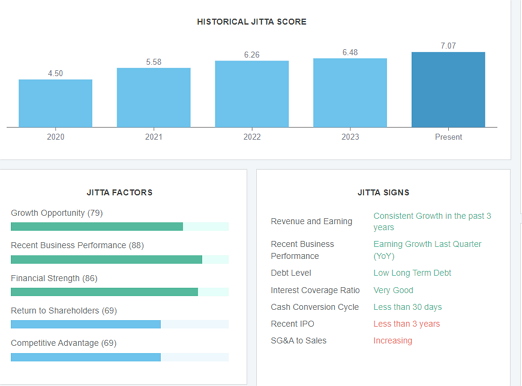Click the red 'Less than 3 years' value

click(406, 324)
